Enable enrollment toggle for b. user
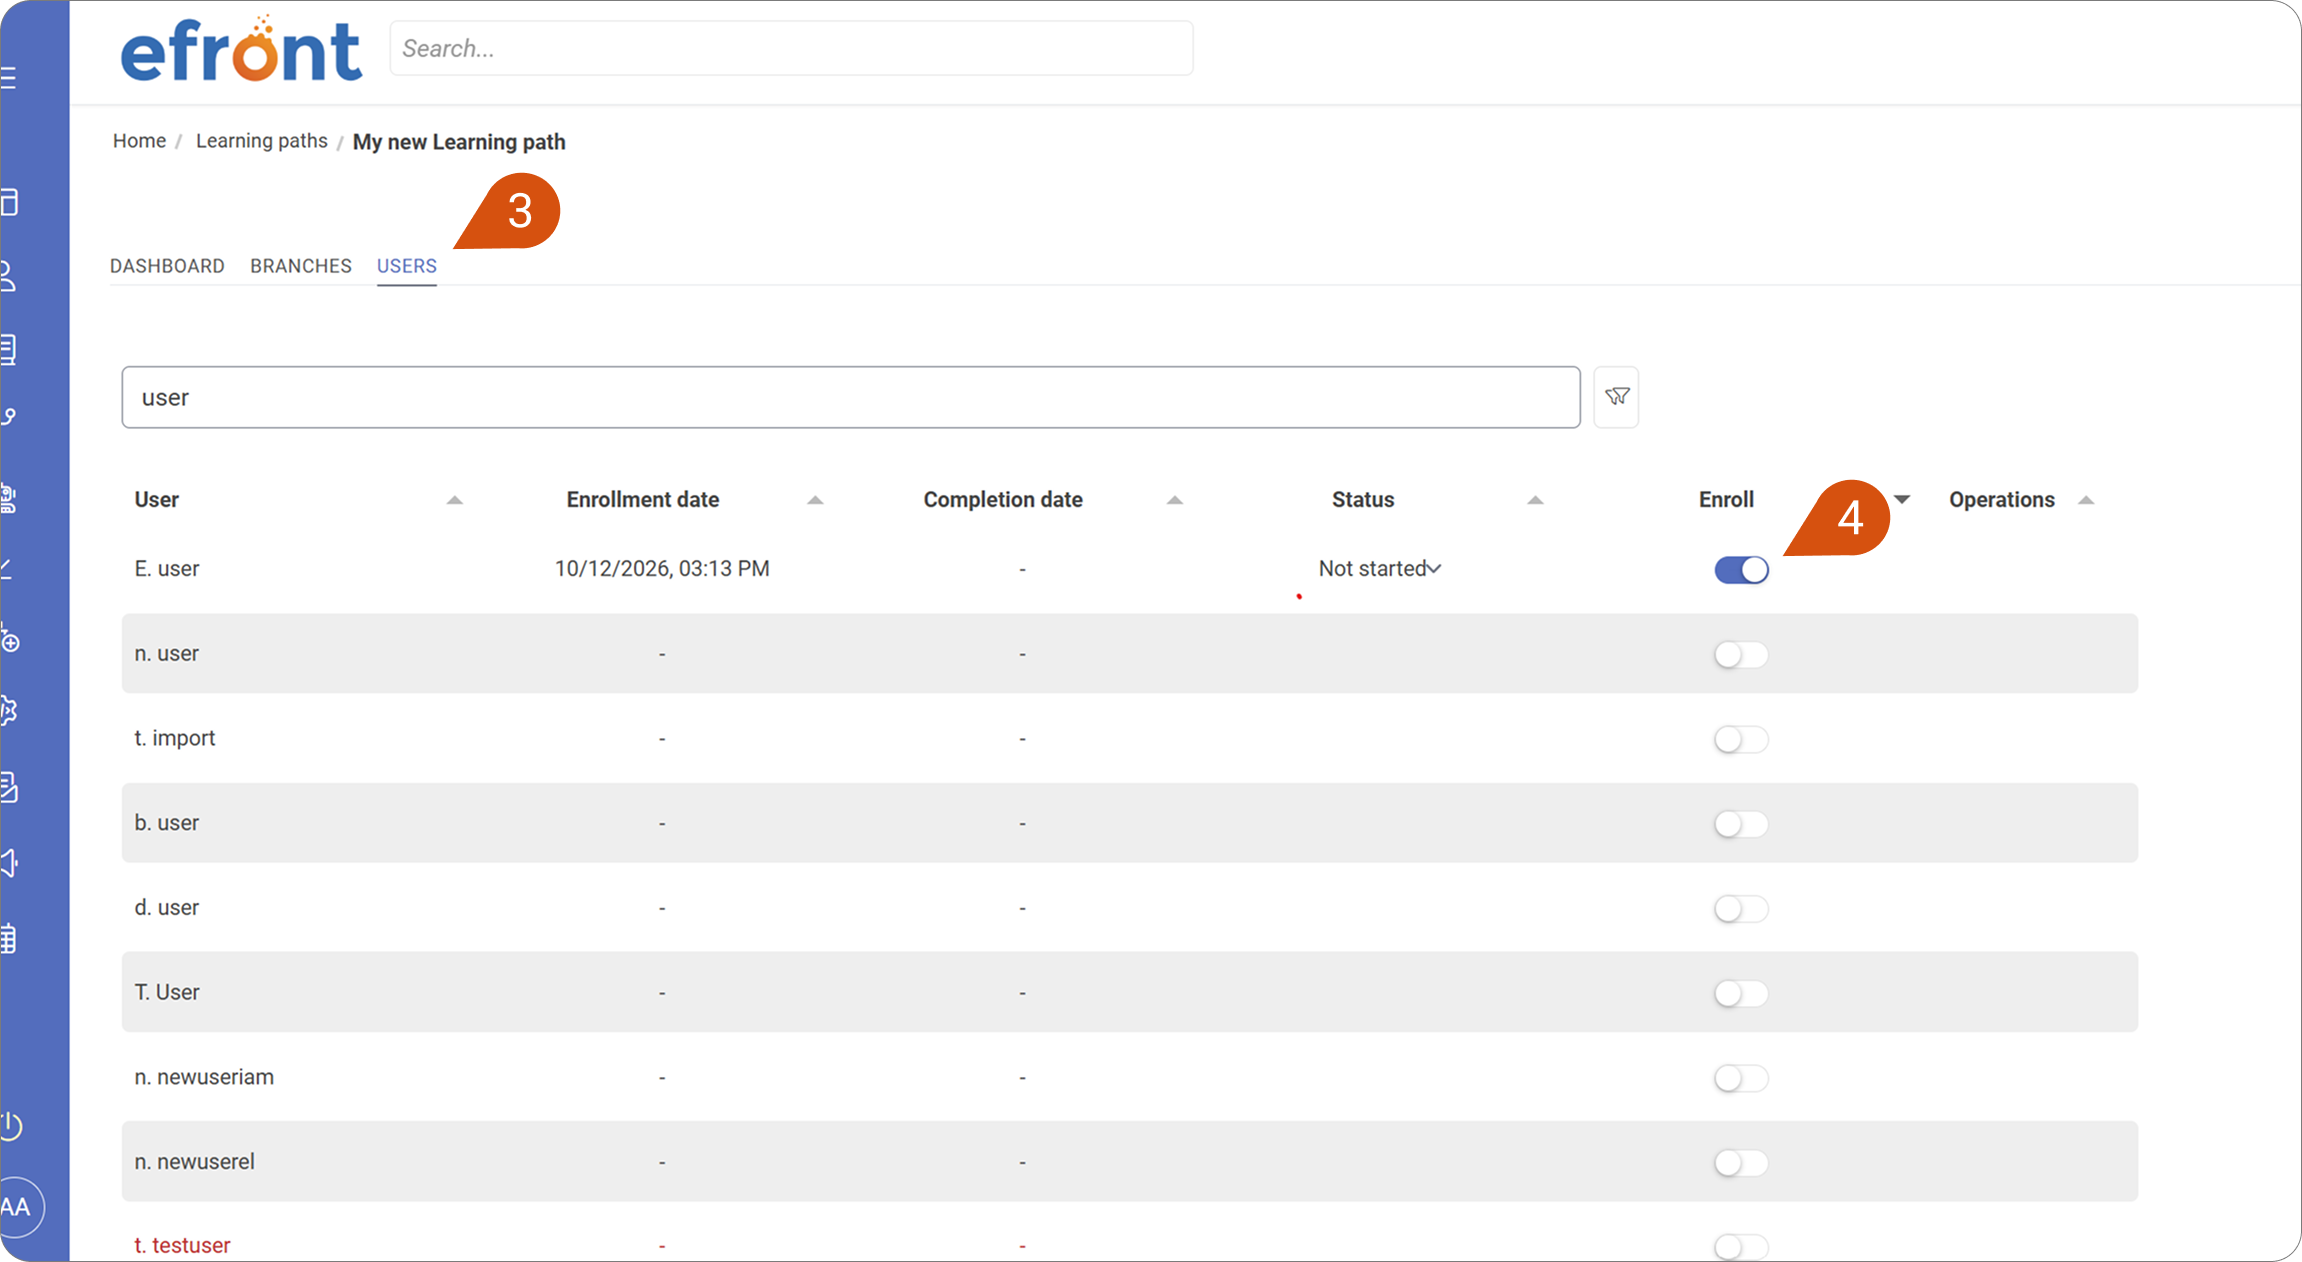Image resolution: width=2302 pixels, height=1262 pixels. pyautogui.click(x=1741, y=824)
